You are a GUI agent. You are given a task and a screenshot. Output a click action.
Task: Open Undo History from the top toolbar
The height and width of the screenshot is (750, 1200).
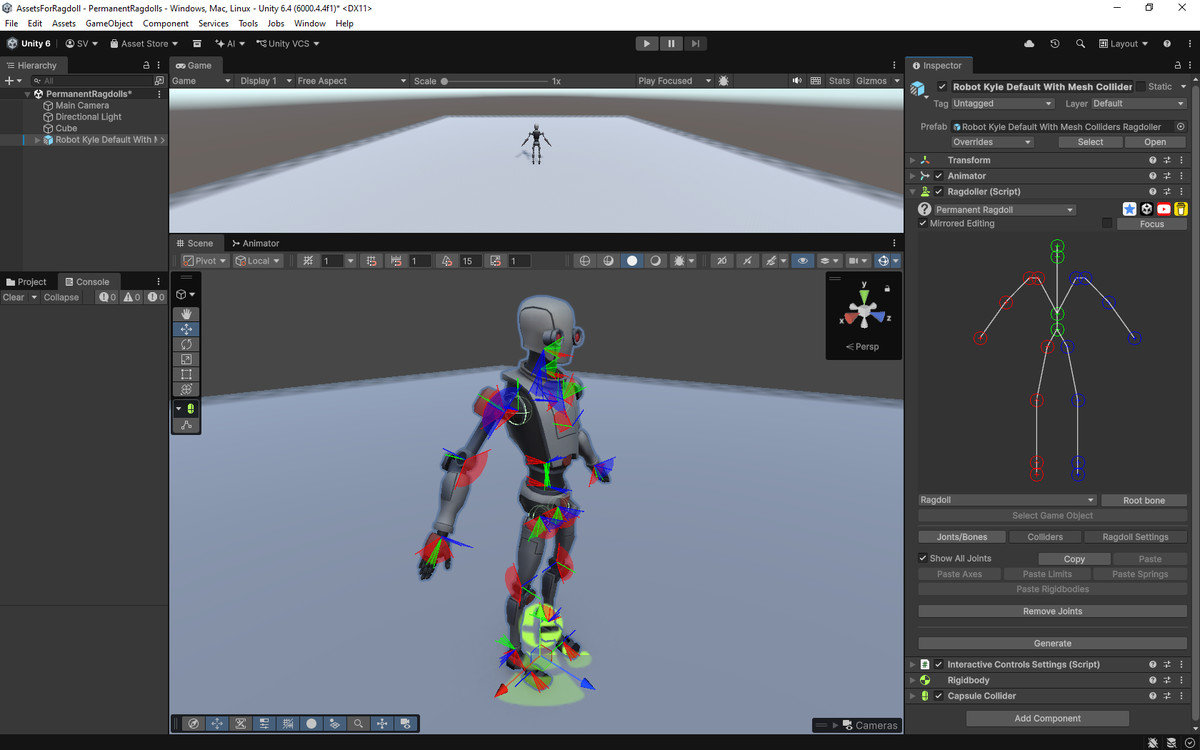1055,44
